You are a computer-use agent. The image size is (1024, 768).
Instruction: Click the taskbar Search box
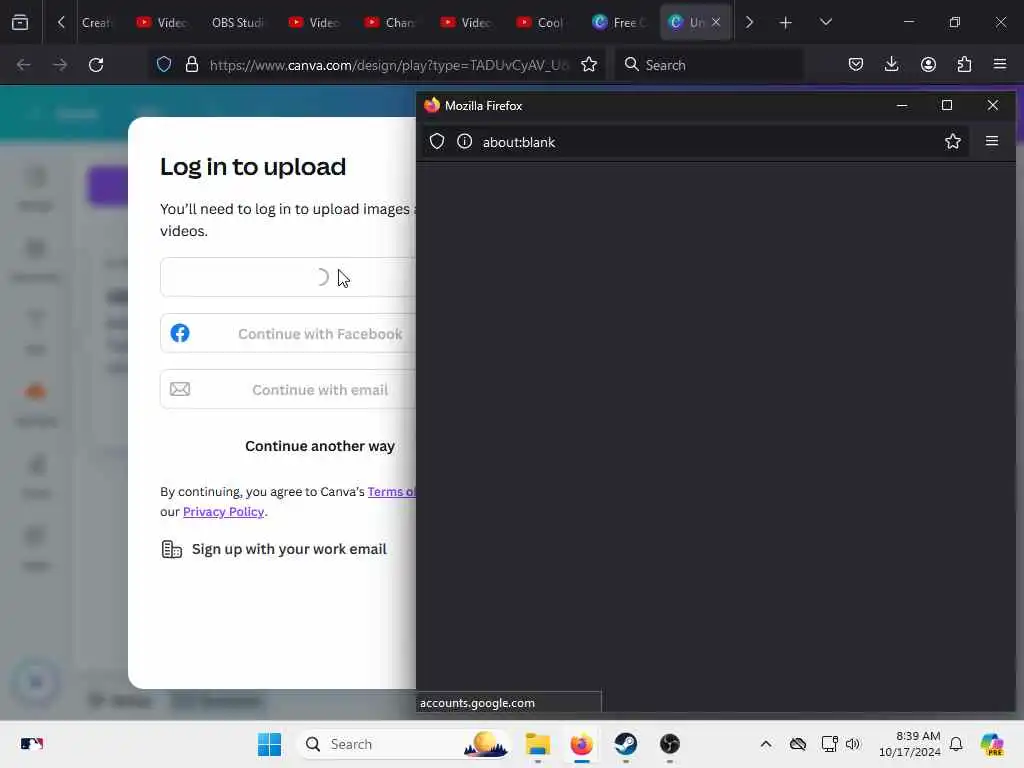405,744
